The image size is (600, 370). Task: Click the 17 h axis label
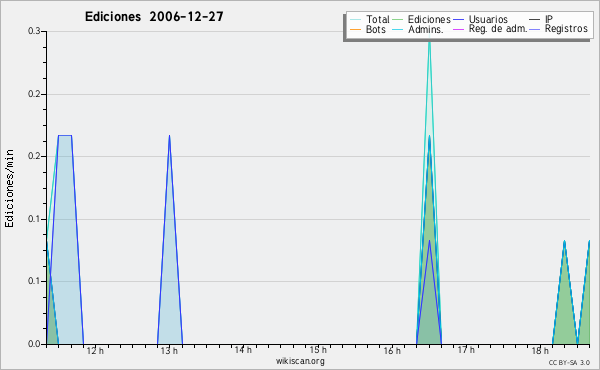(466, 350)
